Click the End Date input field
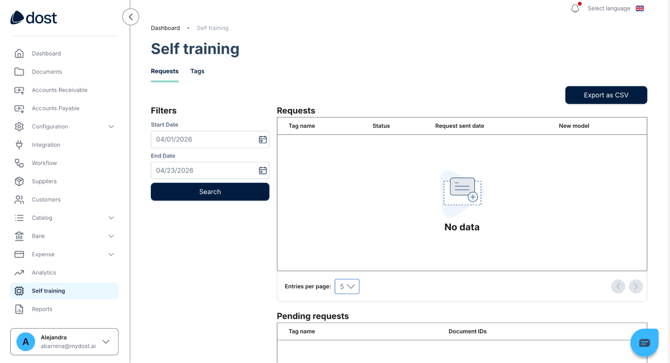This screenshot has width=670, height=363. [x=210, y=170]
